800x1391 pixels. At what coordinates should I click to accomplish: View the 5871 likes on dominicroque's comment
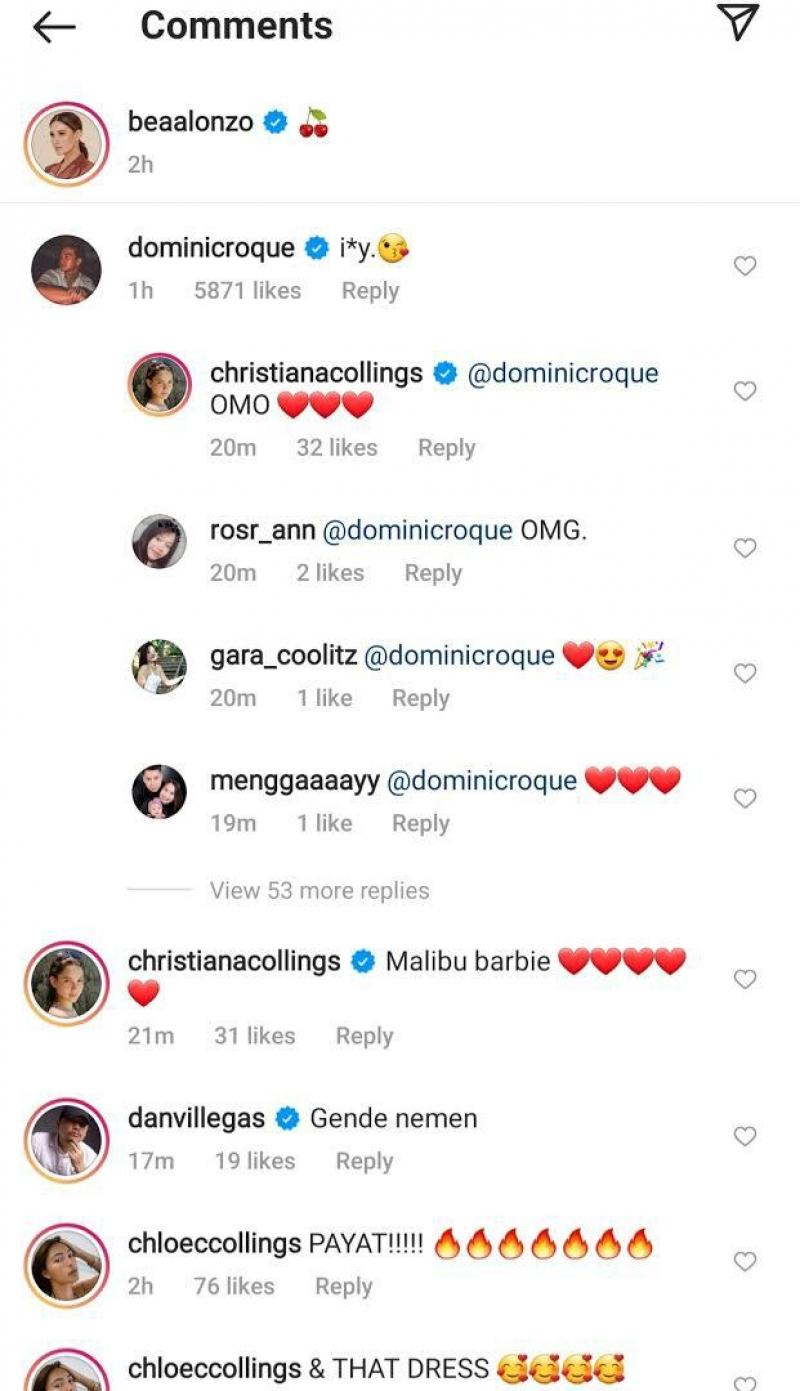coord(247,291)
